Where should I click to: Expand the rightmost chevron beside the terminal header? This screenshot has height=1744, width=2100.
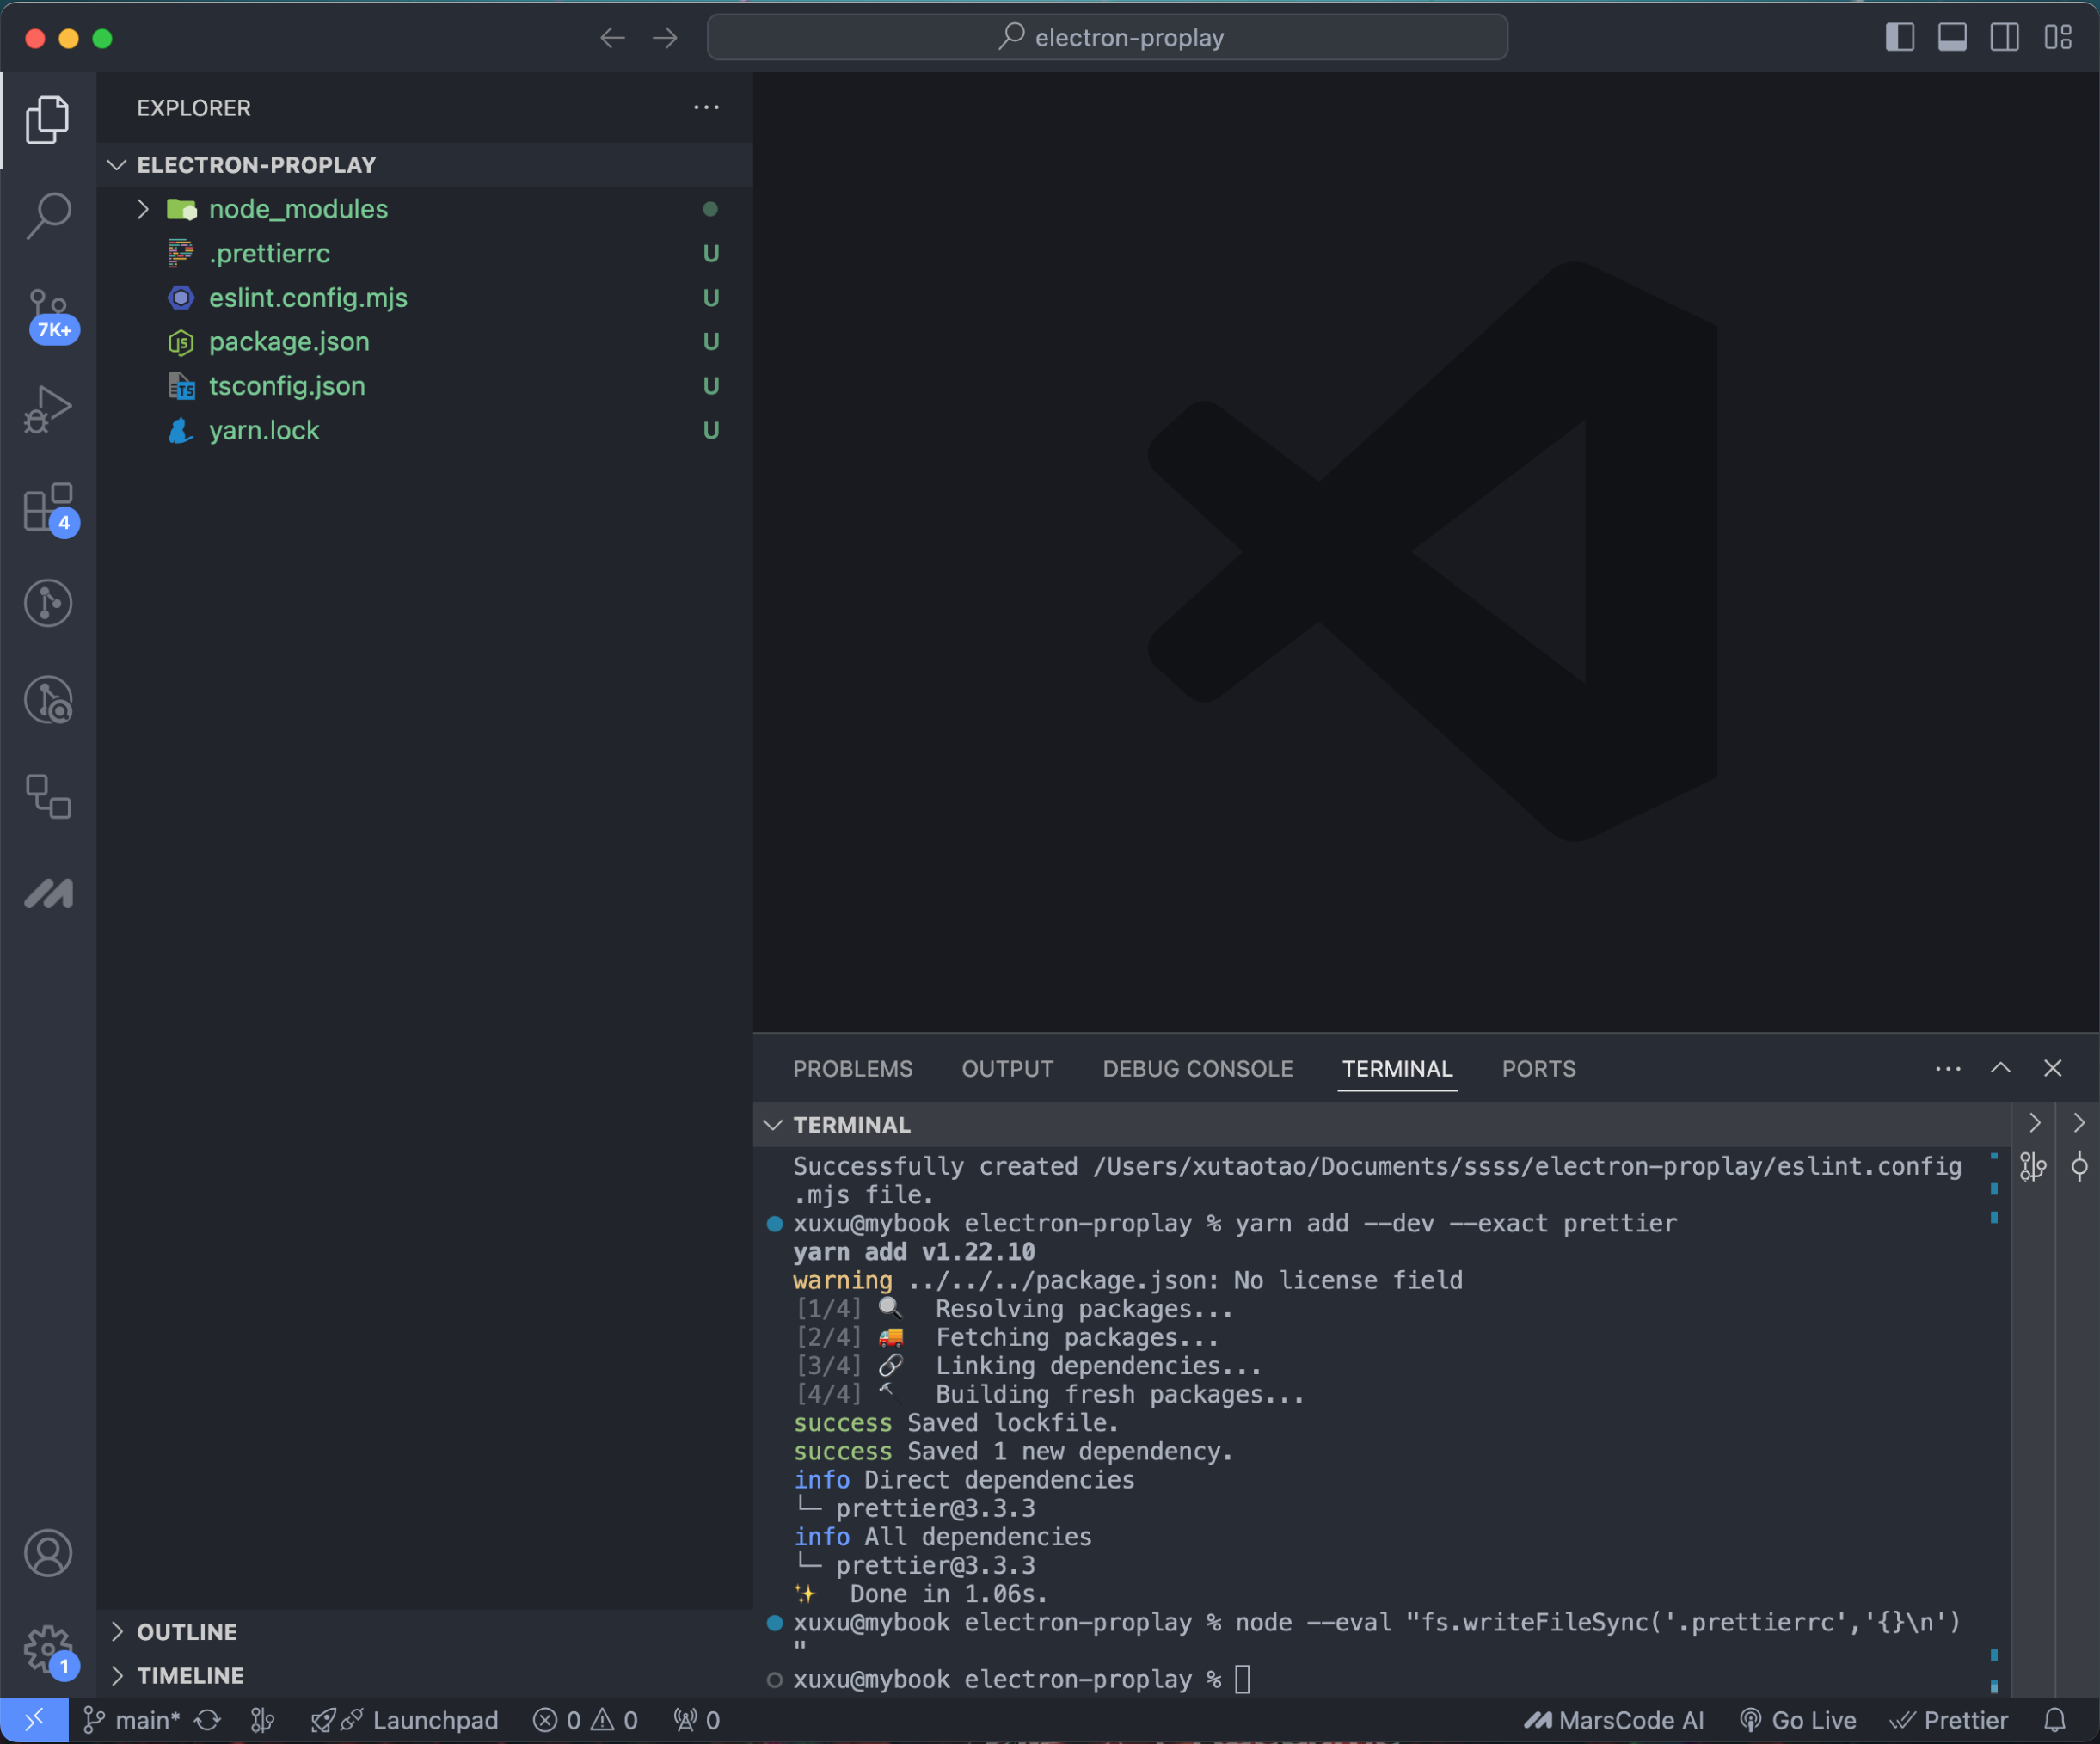(2079, 1123)
